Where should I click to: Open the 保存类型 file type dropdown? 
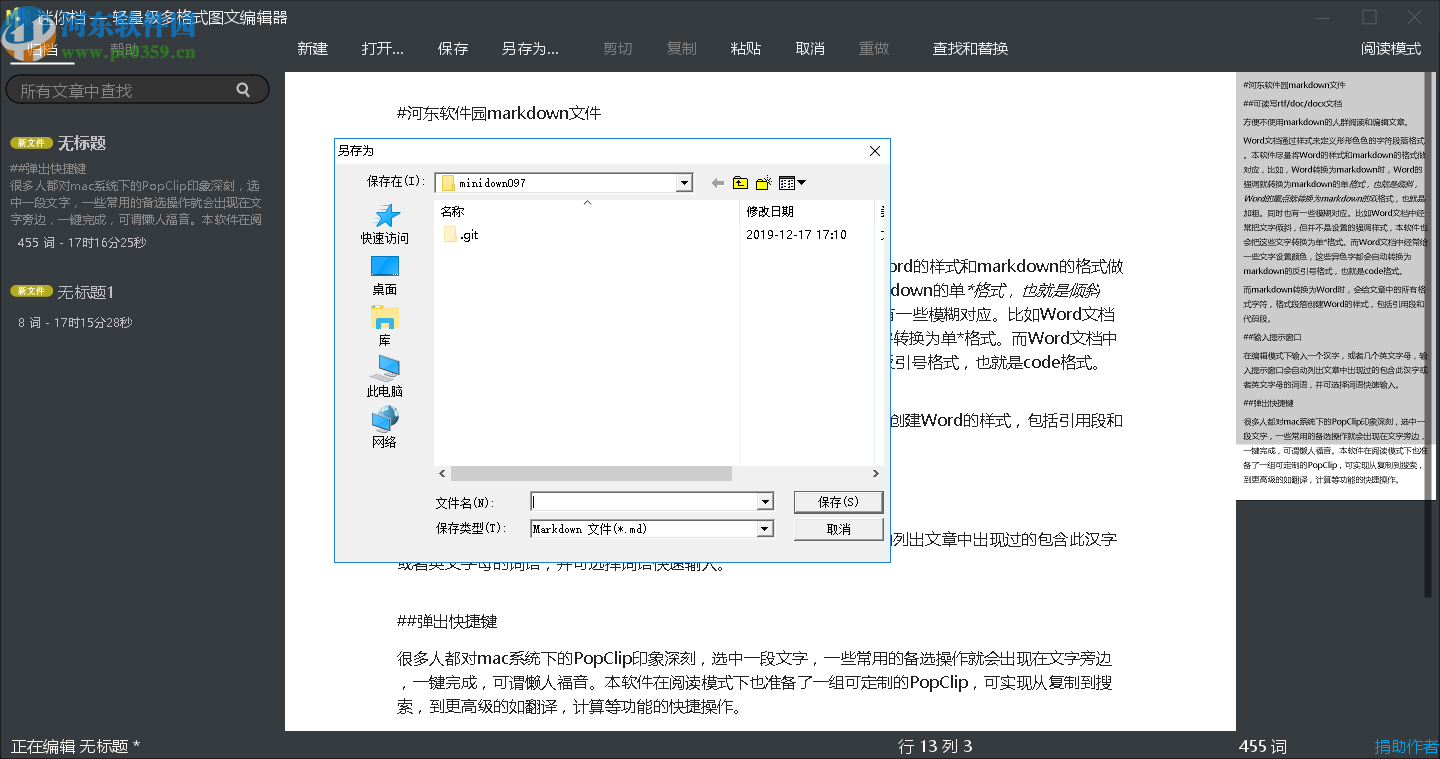765,528
